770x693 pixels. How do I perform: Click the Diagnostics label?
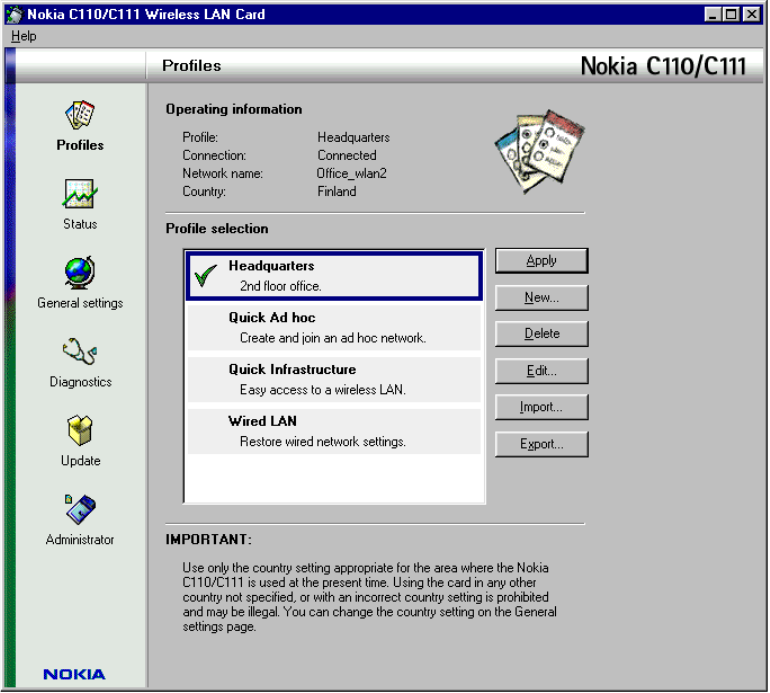pos(81,382)
